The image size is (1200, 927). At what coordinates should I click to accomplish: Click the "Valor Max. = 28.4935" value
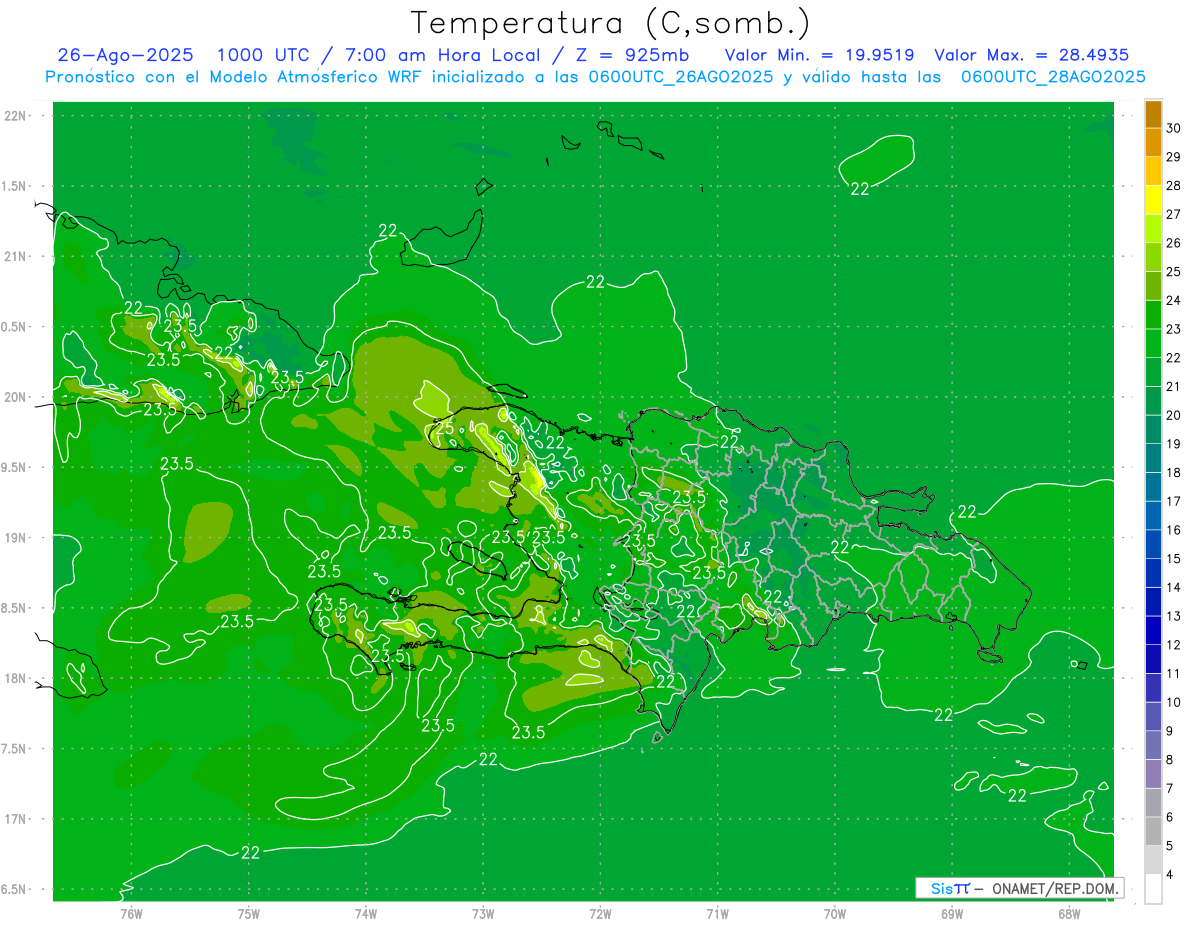pyautogui.click(x=1031, y=55)
